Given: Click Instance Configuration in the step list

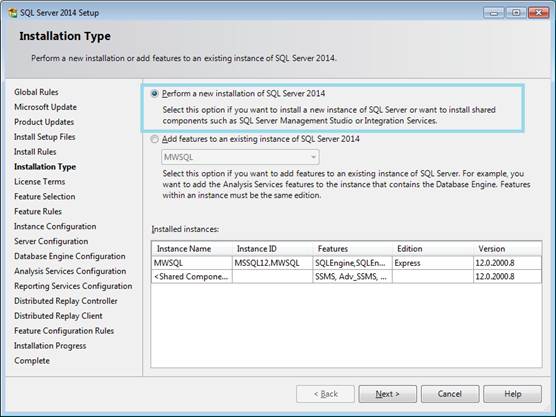Looking at the screenshot, I should (55, 226).
